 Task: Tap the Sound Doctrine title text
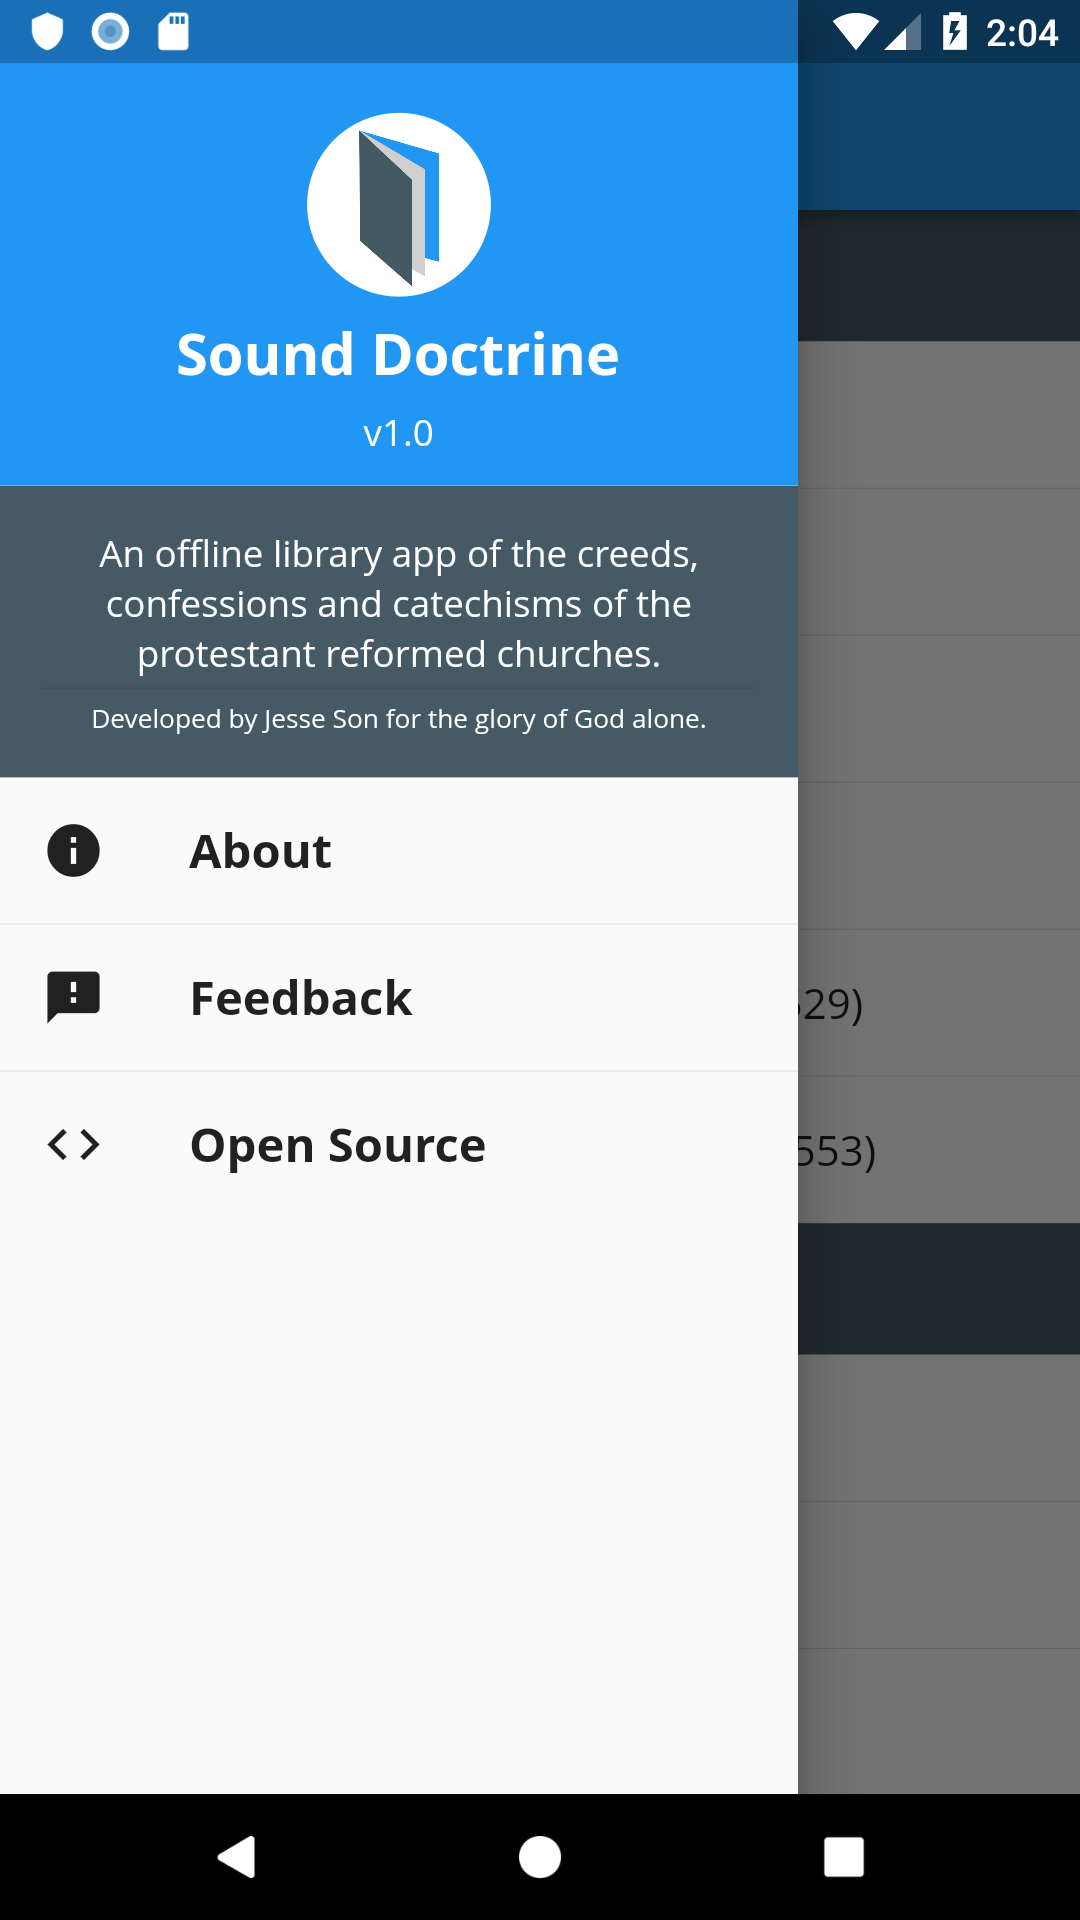pyautogui.click(x=398, y=355)
